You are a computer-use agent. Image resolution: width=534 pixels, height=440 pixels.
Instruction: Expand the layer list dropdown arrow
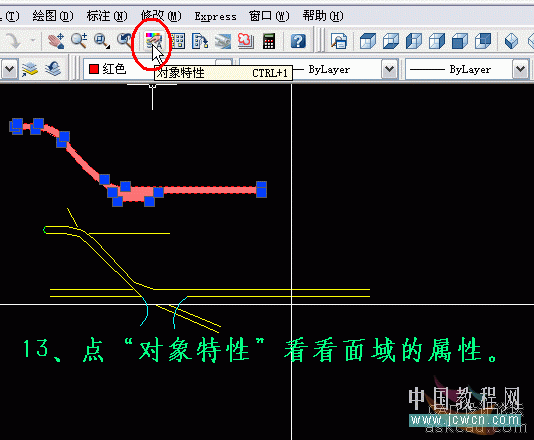(x=9, y=69)
